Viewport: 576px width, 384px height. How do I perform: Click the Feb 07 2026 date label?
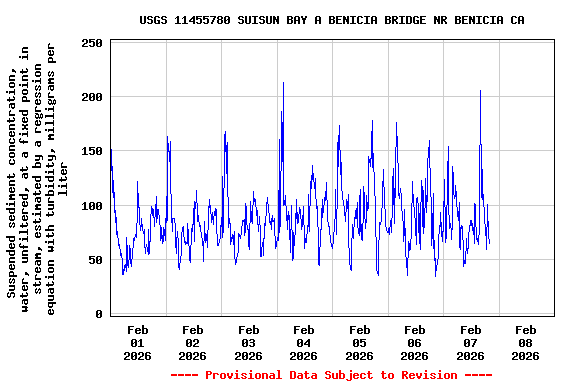[470, 343]
